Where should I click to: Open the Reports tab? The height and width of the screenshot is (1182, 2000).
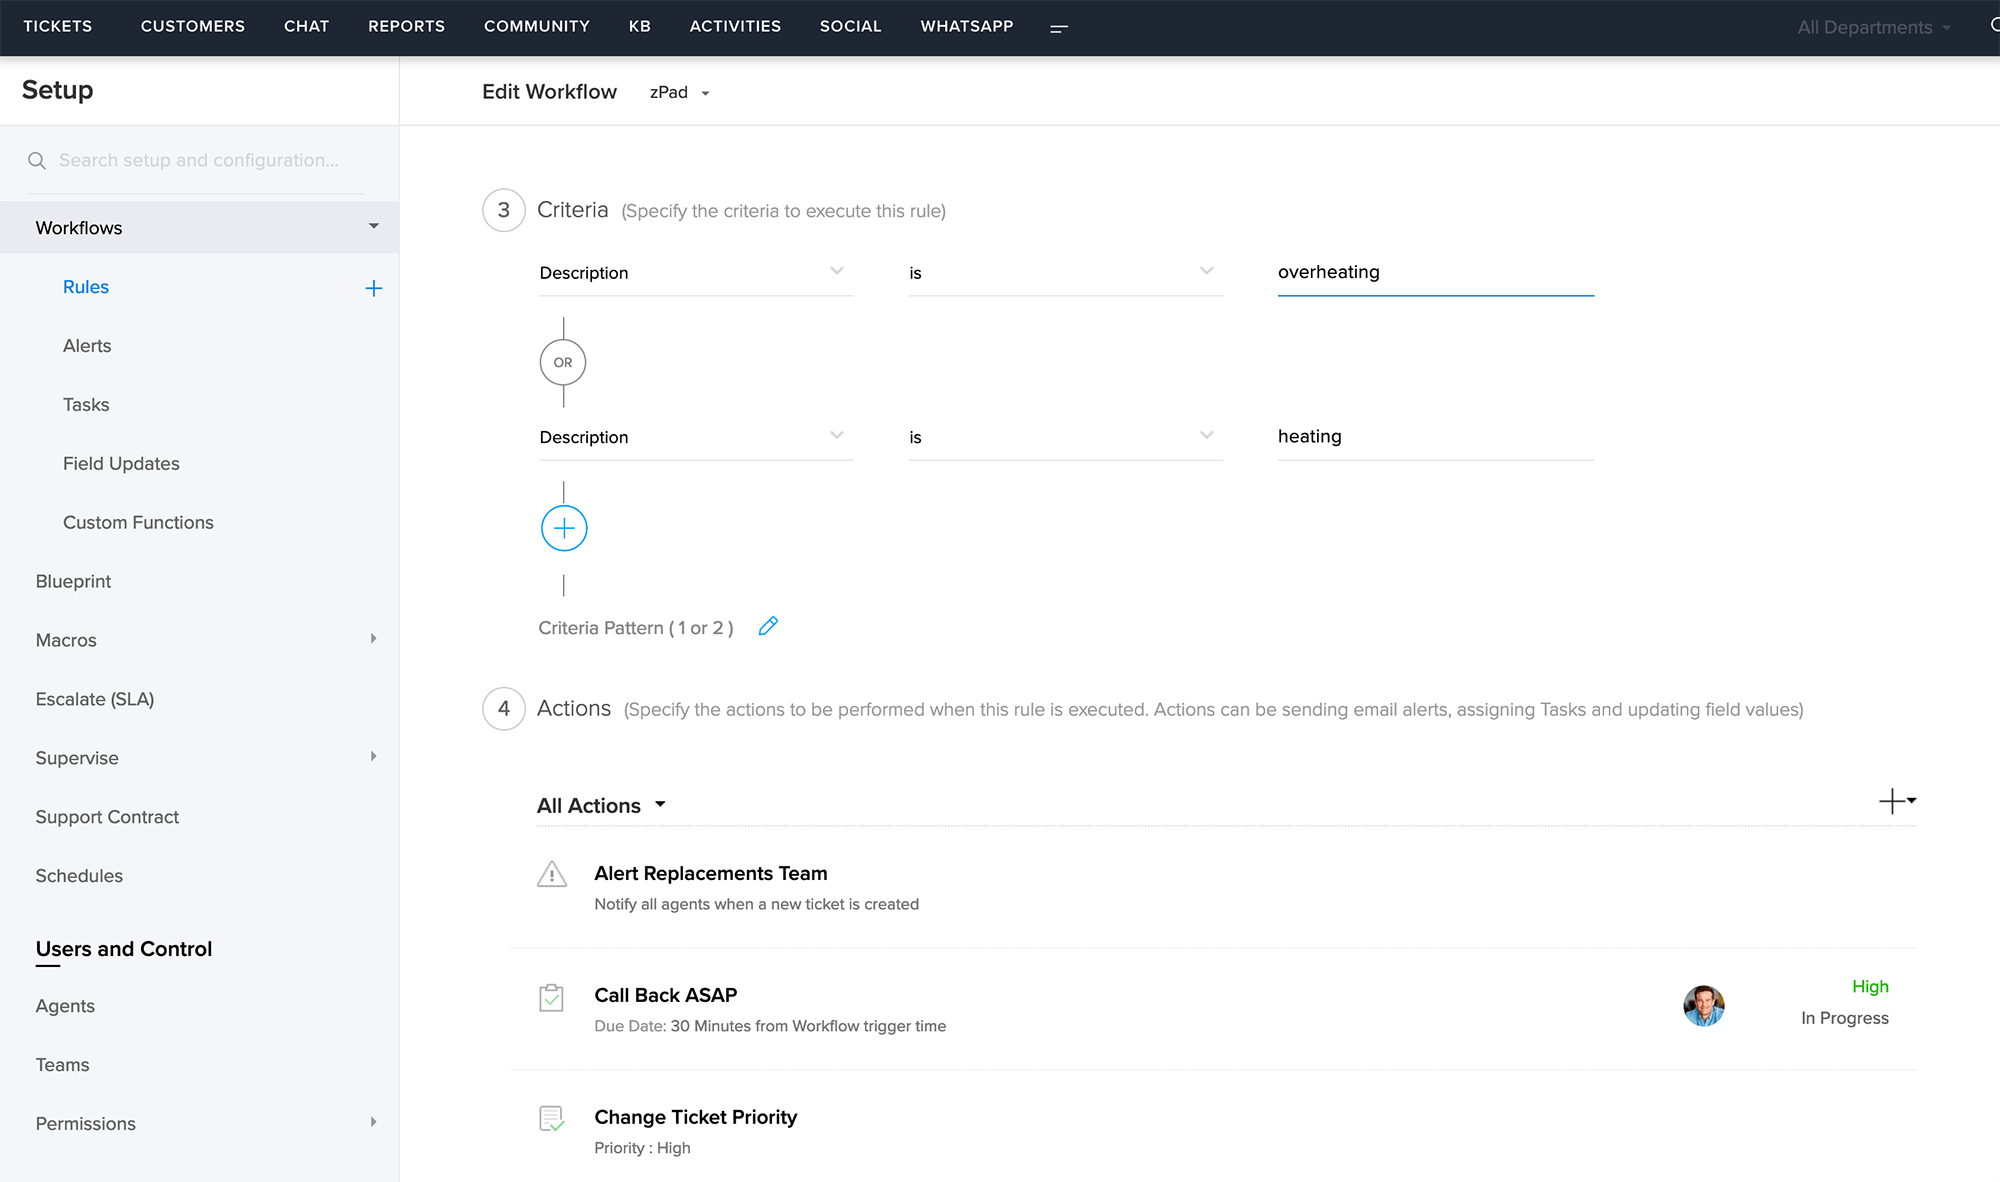(406, 26)
